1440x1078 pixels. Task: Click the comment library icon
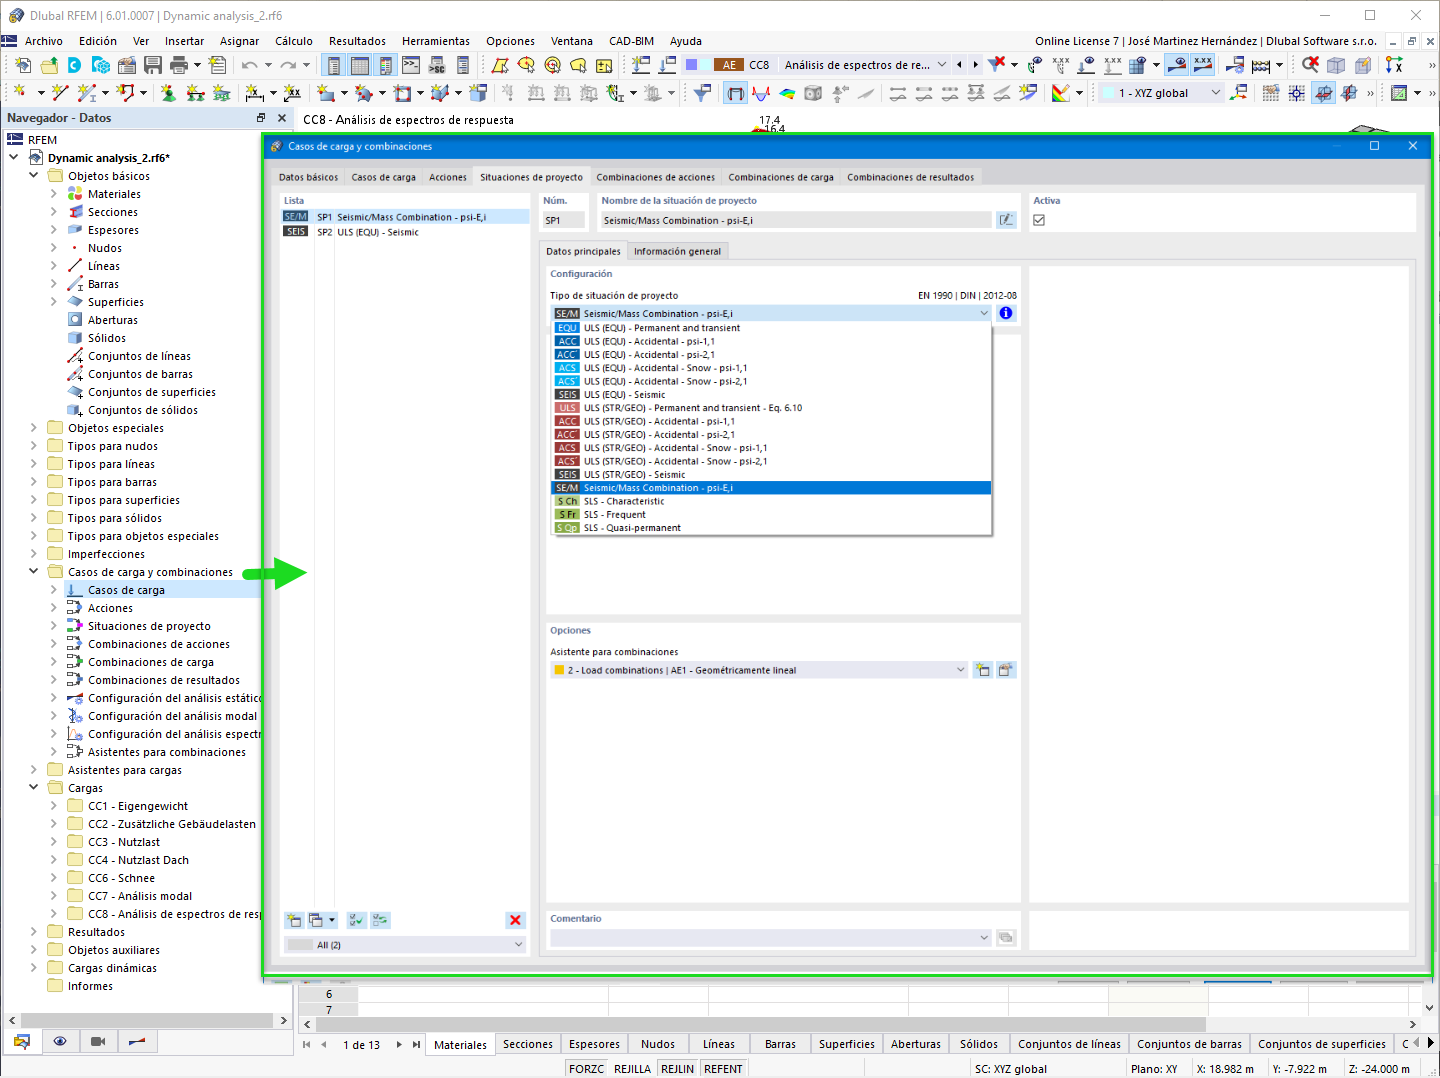[1006, 937]
